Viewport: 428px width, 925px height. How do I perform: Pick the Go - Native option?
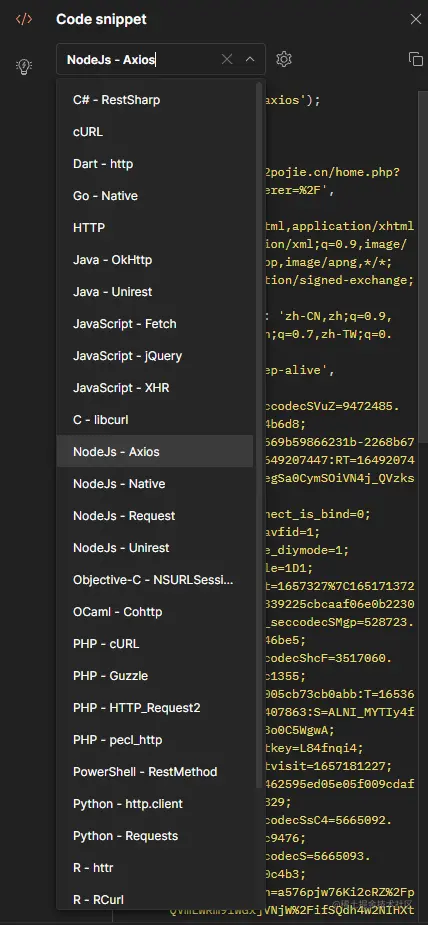(x=155, y=195)
